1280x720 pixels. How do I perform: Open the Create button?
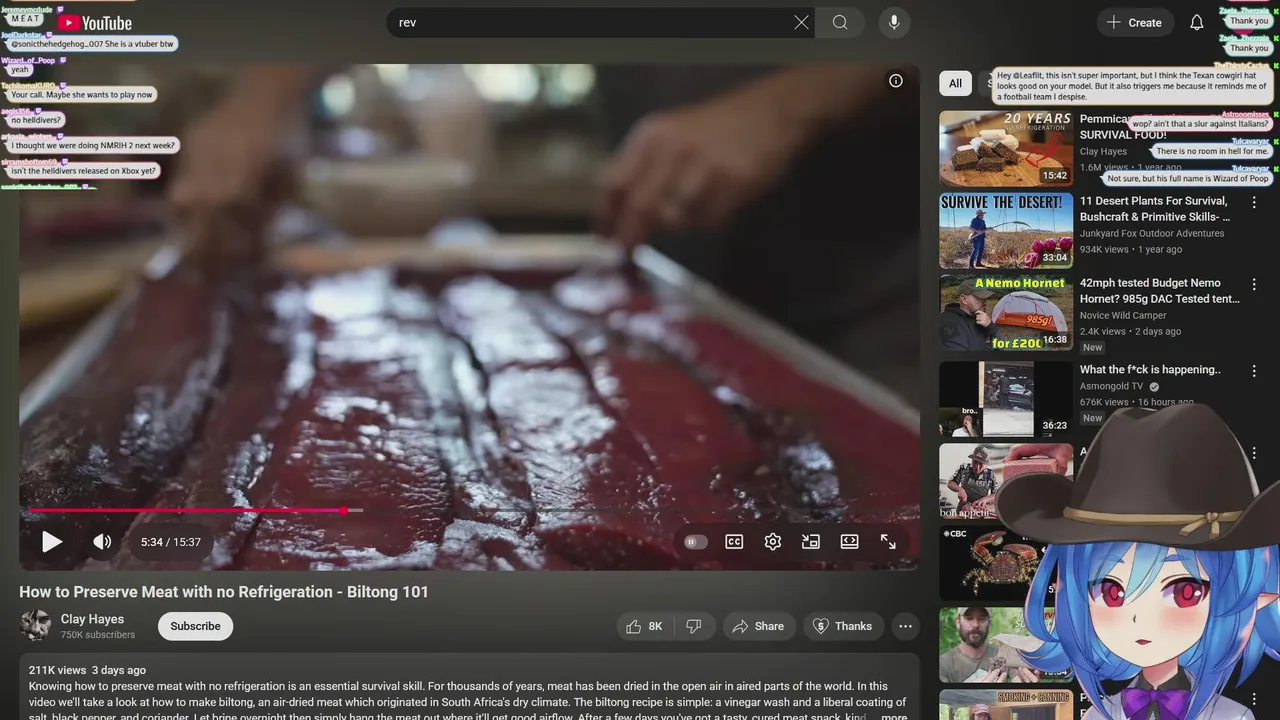[1135, 22]
